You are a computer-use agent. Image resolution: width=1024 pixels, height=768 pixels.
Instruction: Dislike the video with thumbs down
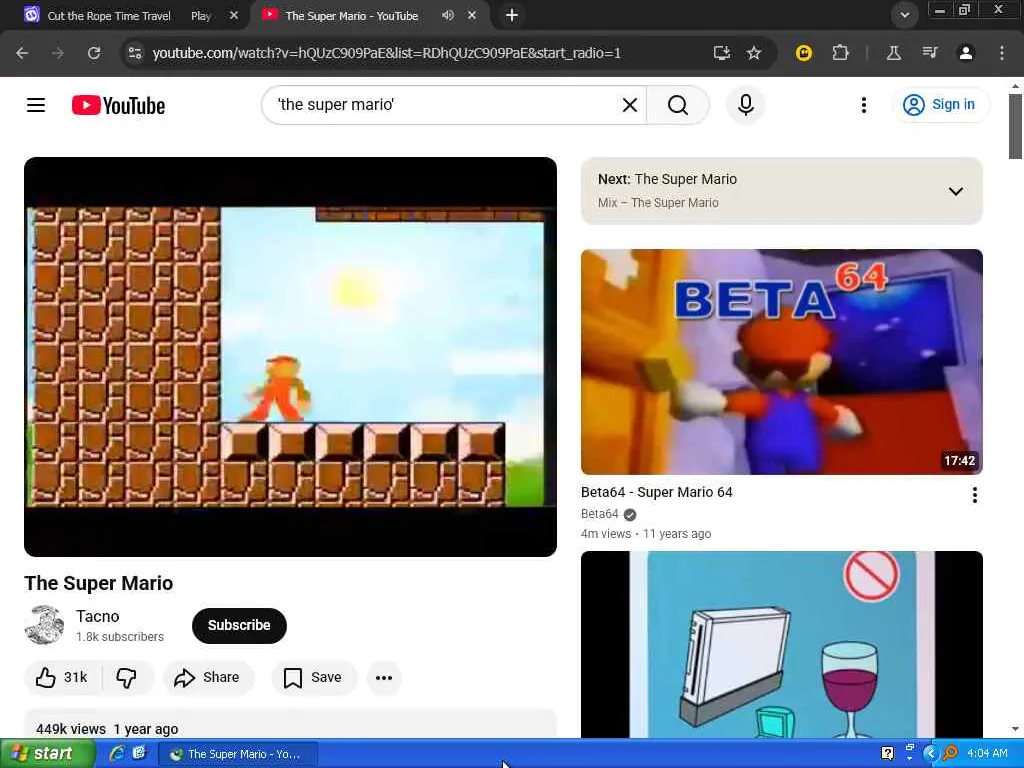point(127,677)
